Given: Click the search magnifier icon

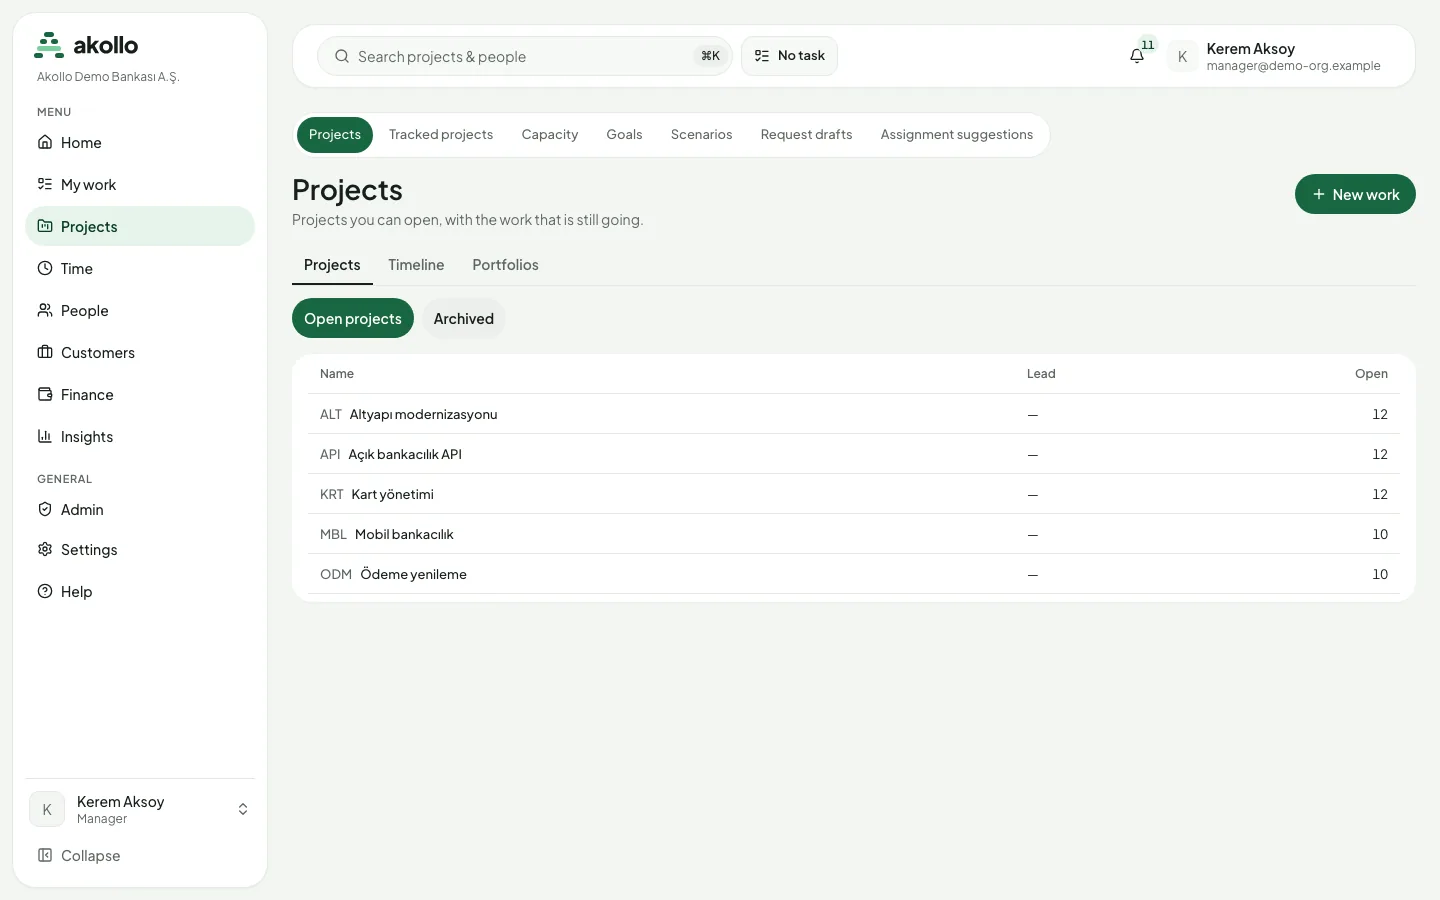Looking at the screenshot, I should (342, 56).
